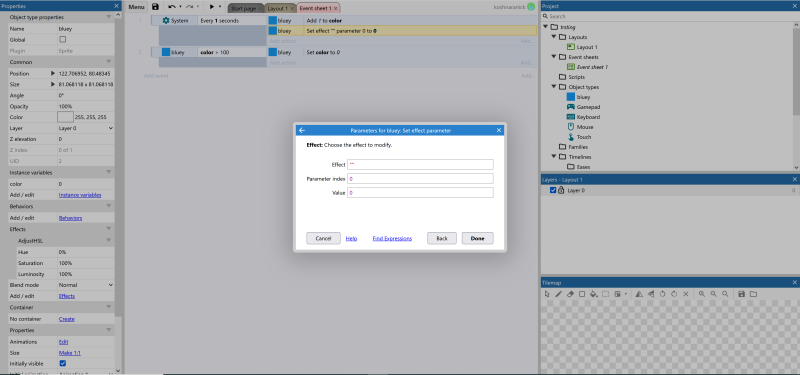The width and height of the screenshot is (800, 375).
Task: Open the Layer dropdown in Properties
Action: click(86, 129)
